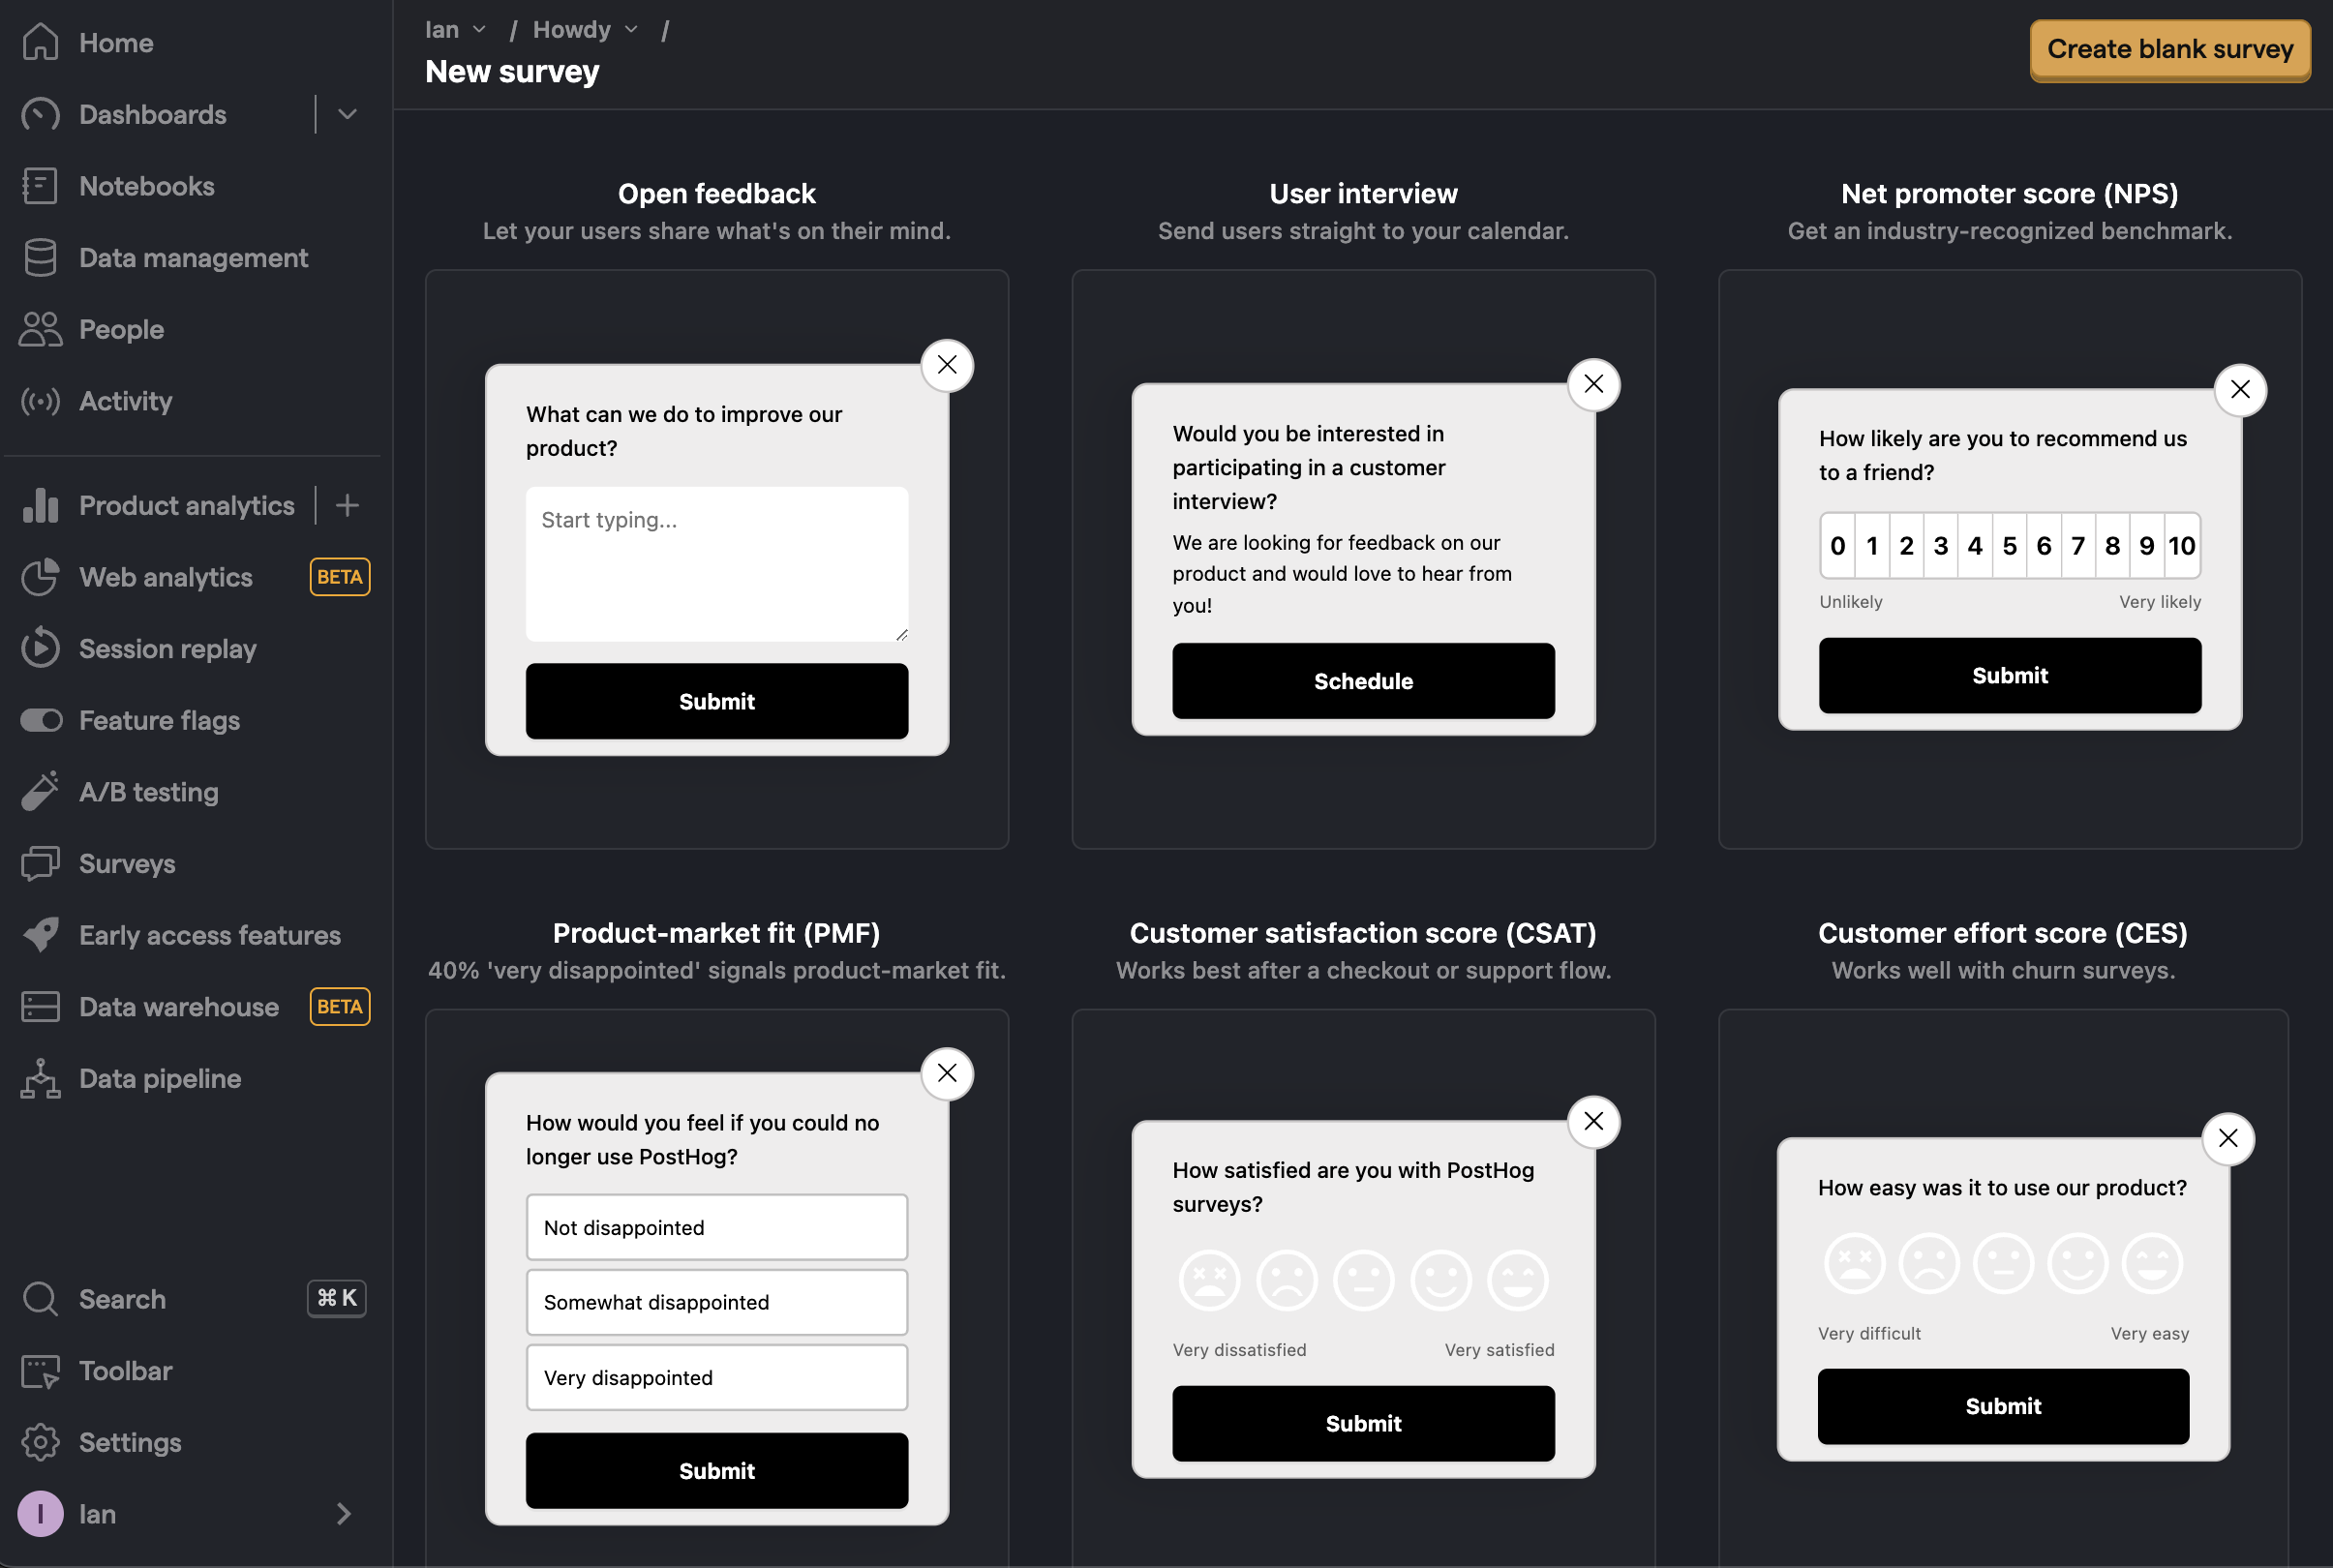Click the Surveys icon in sidebar

click(41, 861)
